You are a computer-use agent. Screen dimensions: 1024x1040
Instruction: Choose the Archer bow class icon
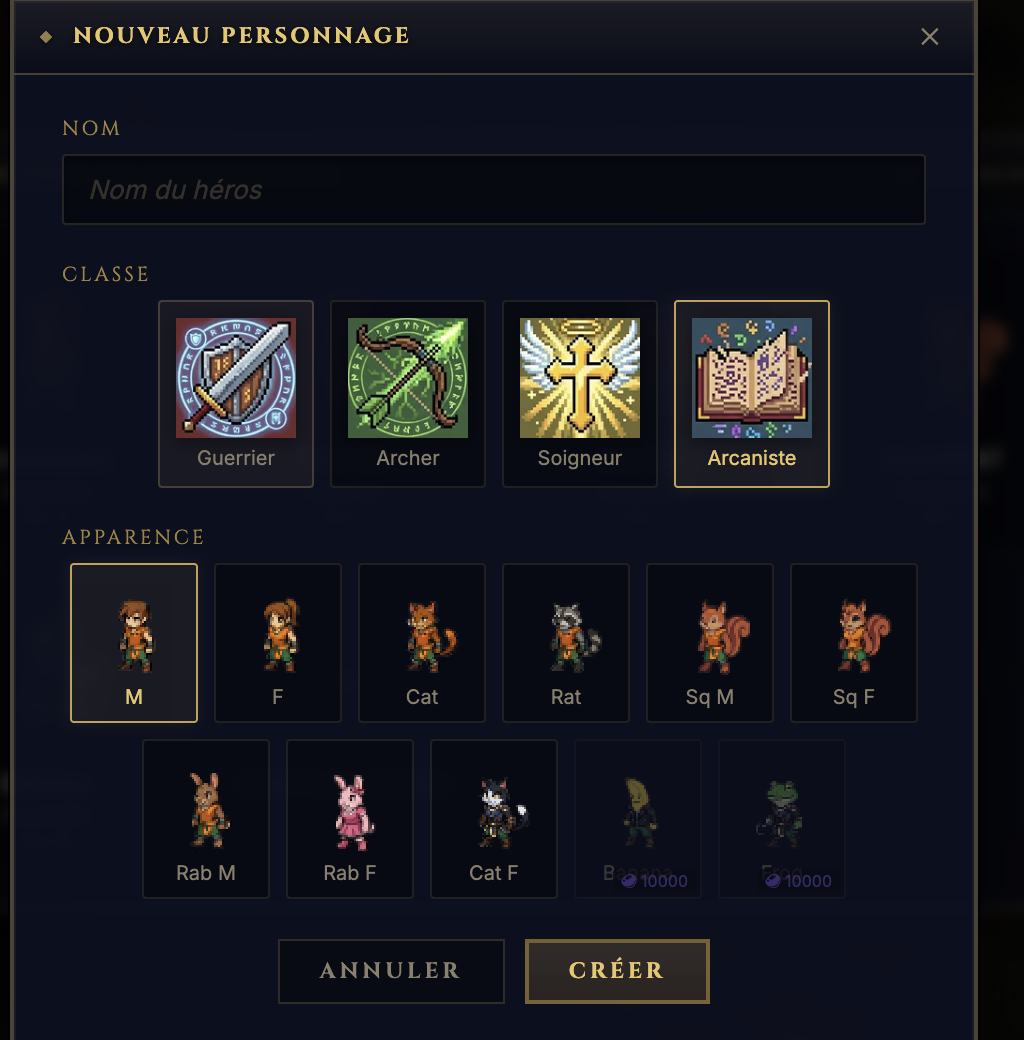click(408, 379)
